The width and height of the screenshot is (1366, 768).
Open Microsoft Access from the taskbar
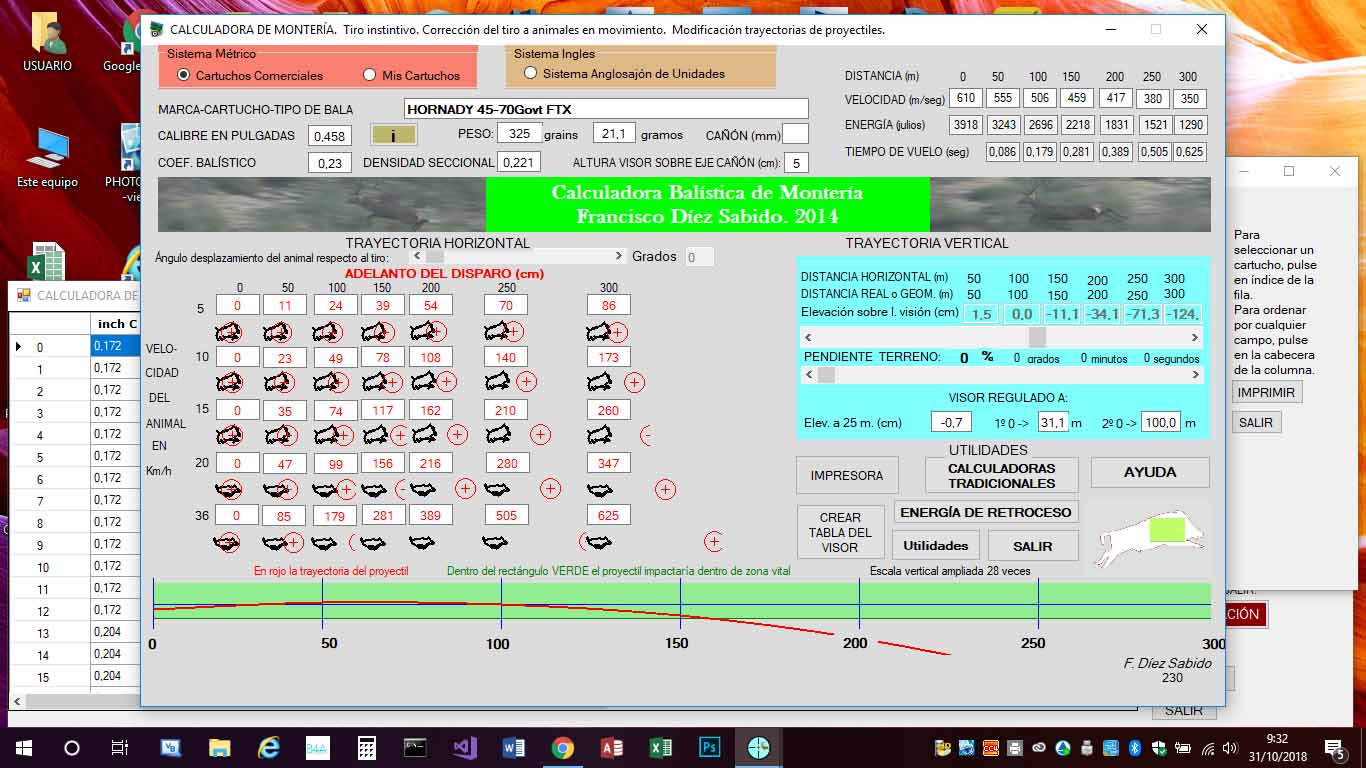[x=612, y=747]
